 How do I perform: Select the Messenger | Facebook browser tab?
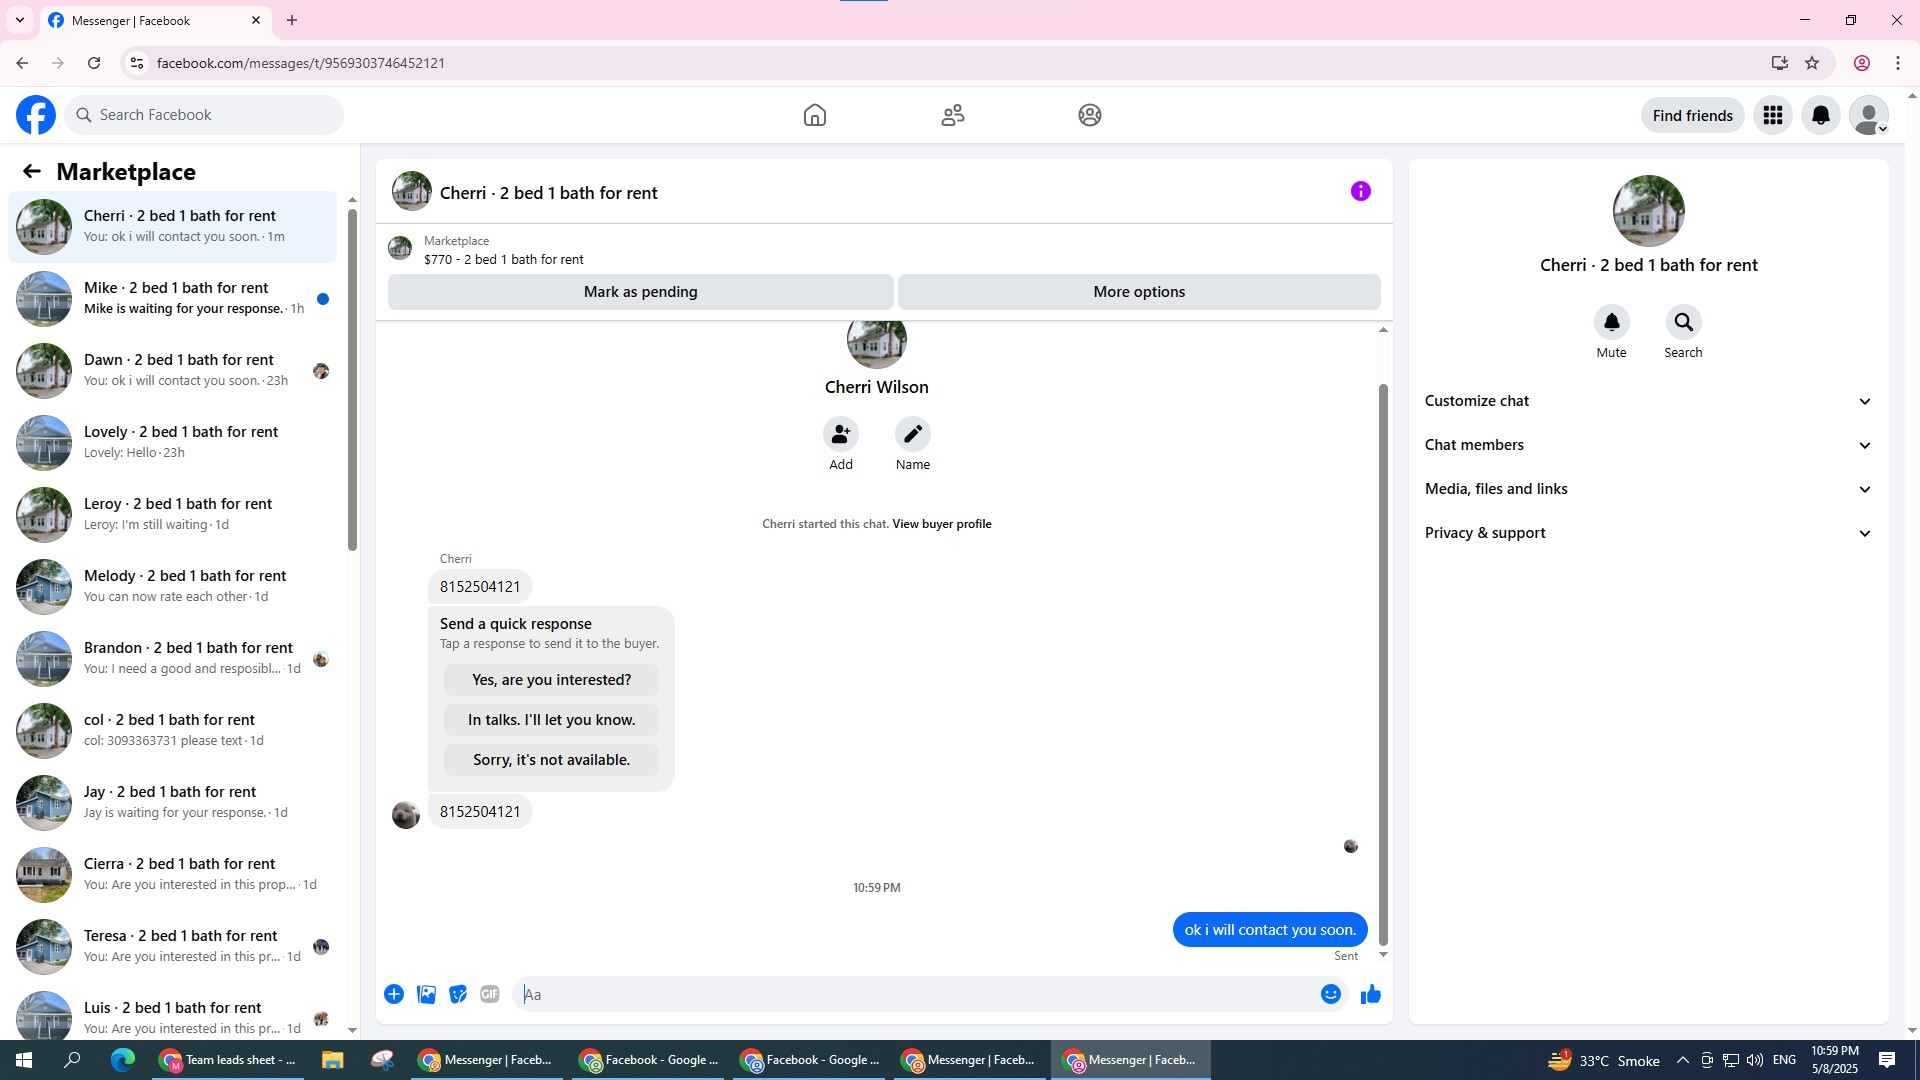(155, 20)
